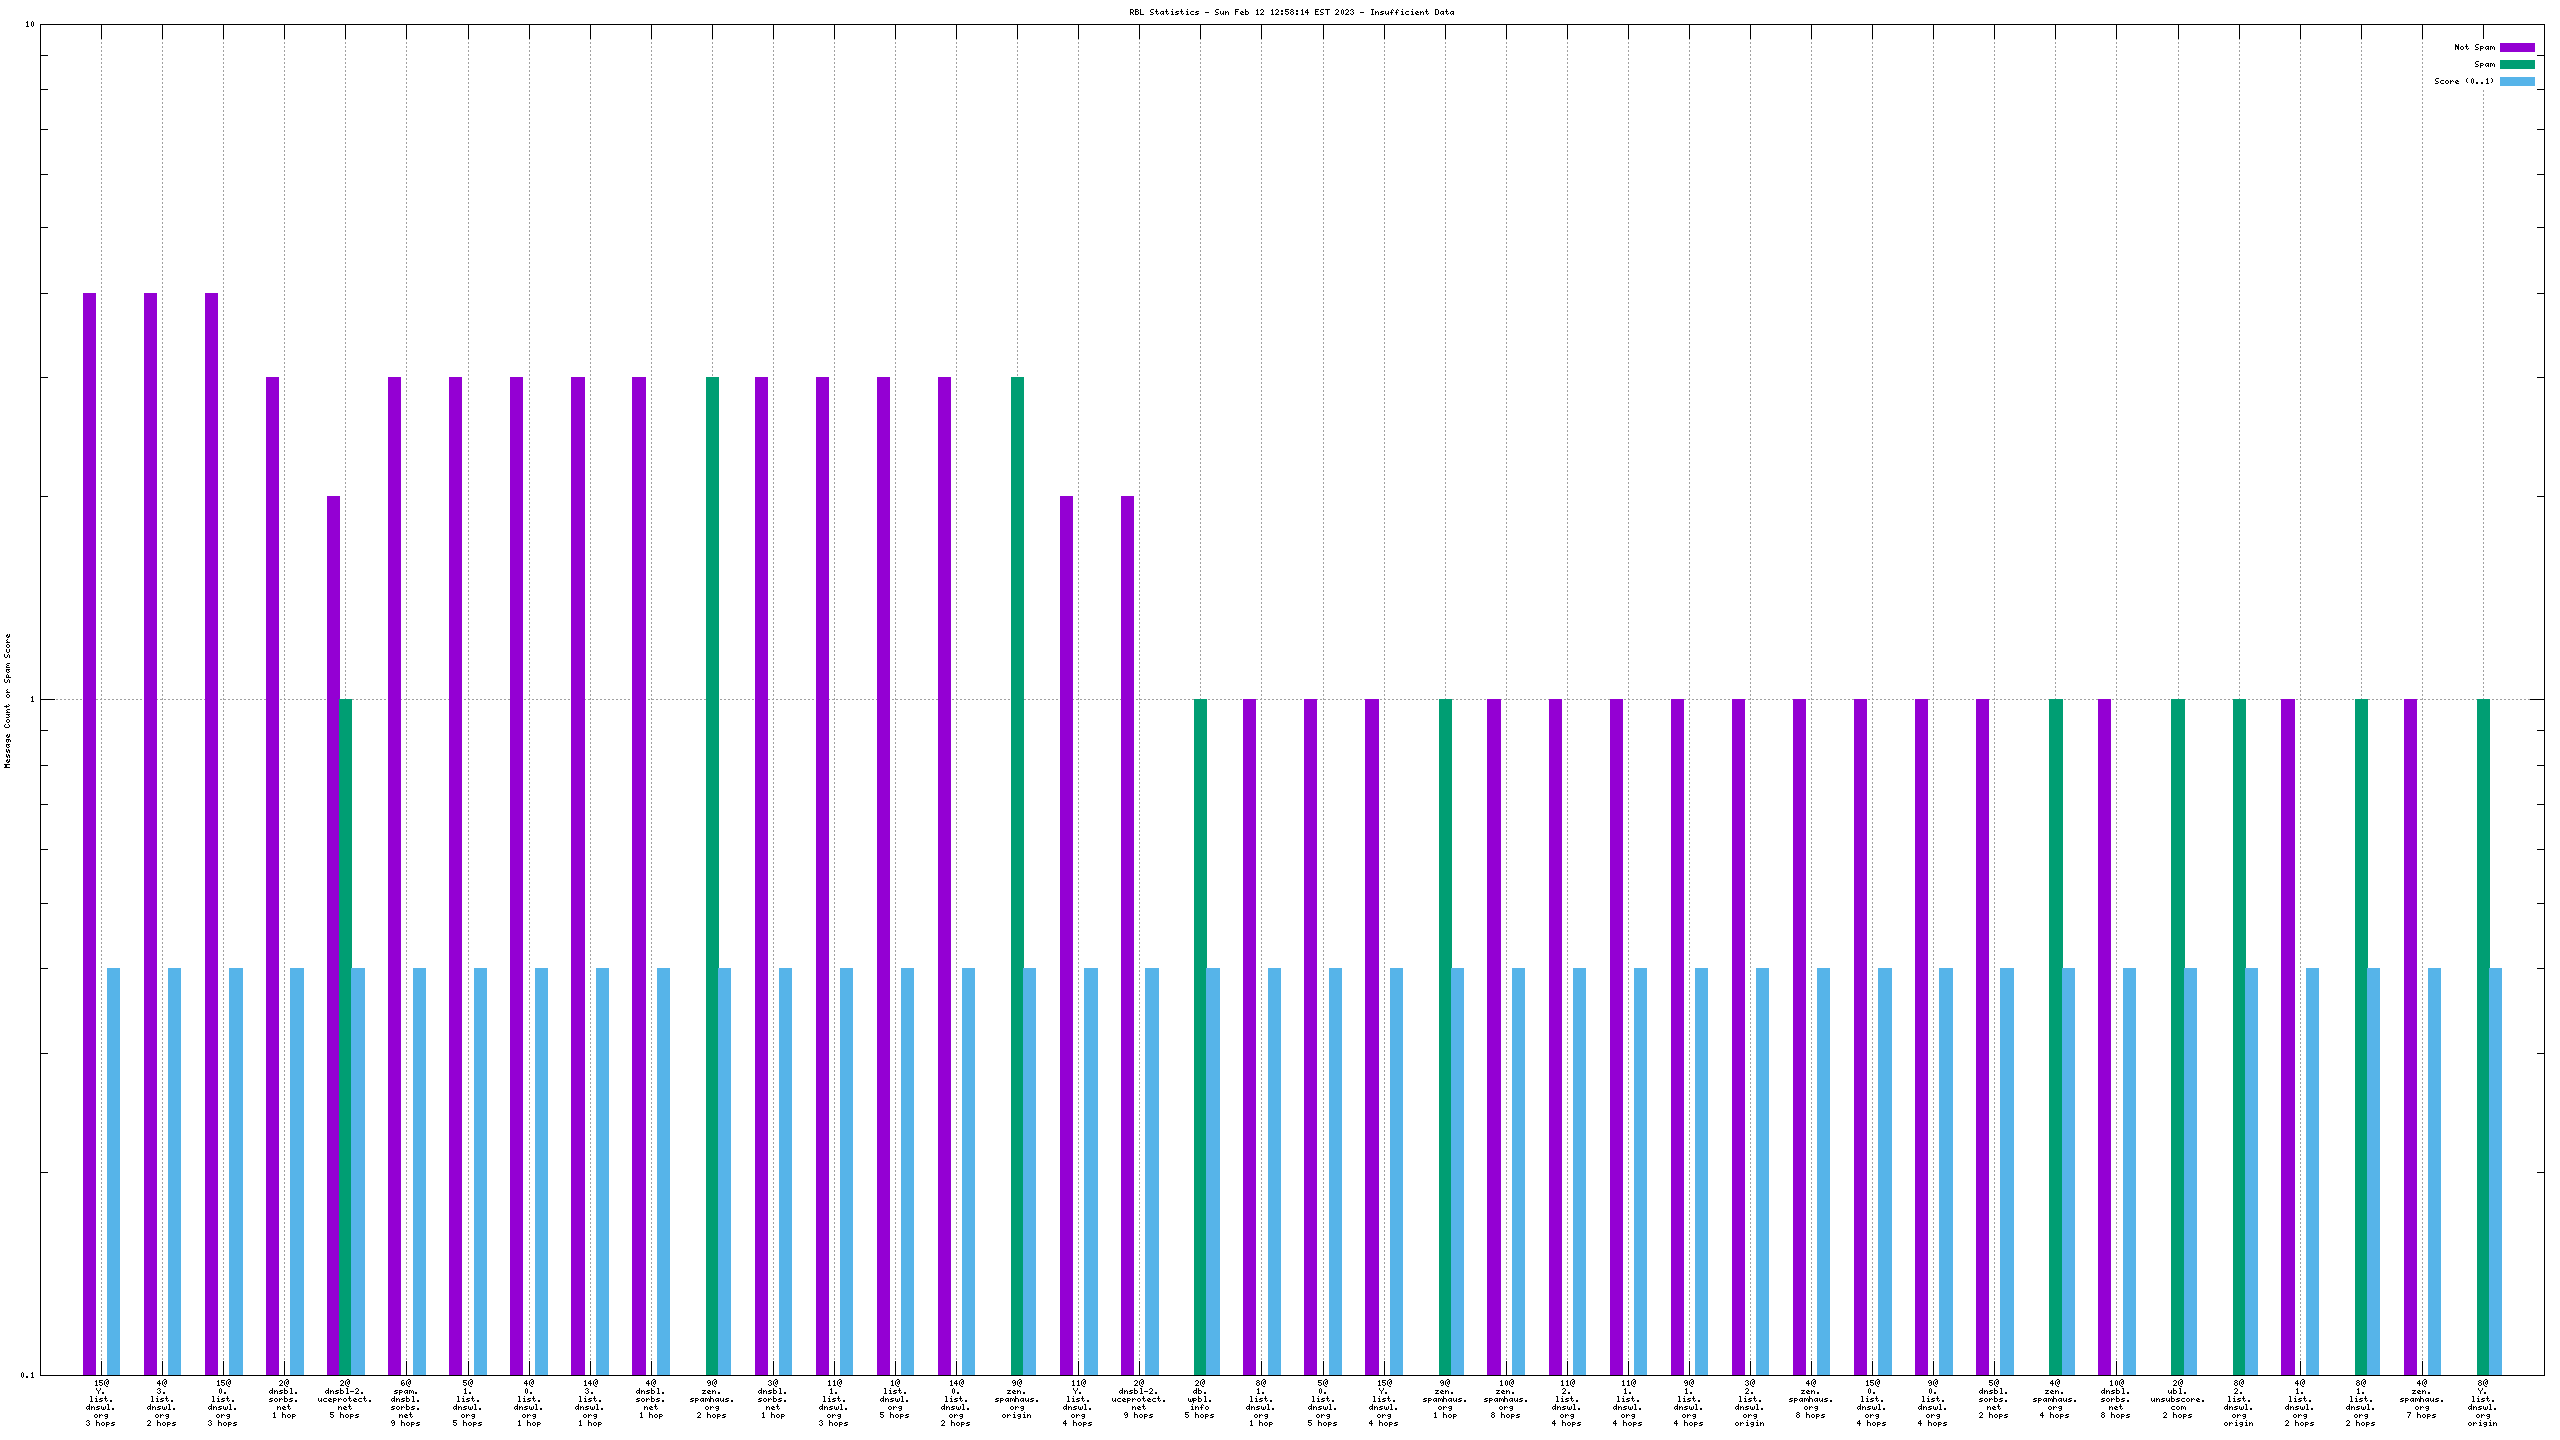
Task: Click the short green bar for dnsbl-2.uceprotect.net 5 hops
Action: [346, 1035]
